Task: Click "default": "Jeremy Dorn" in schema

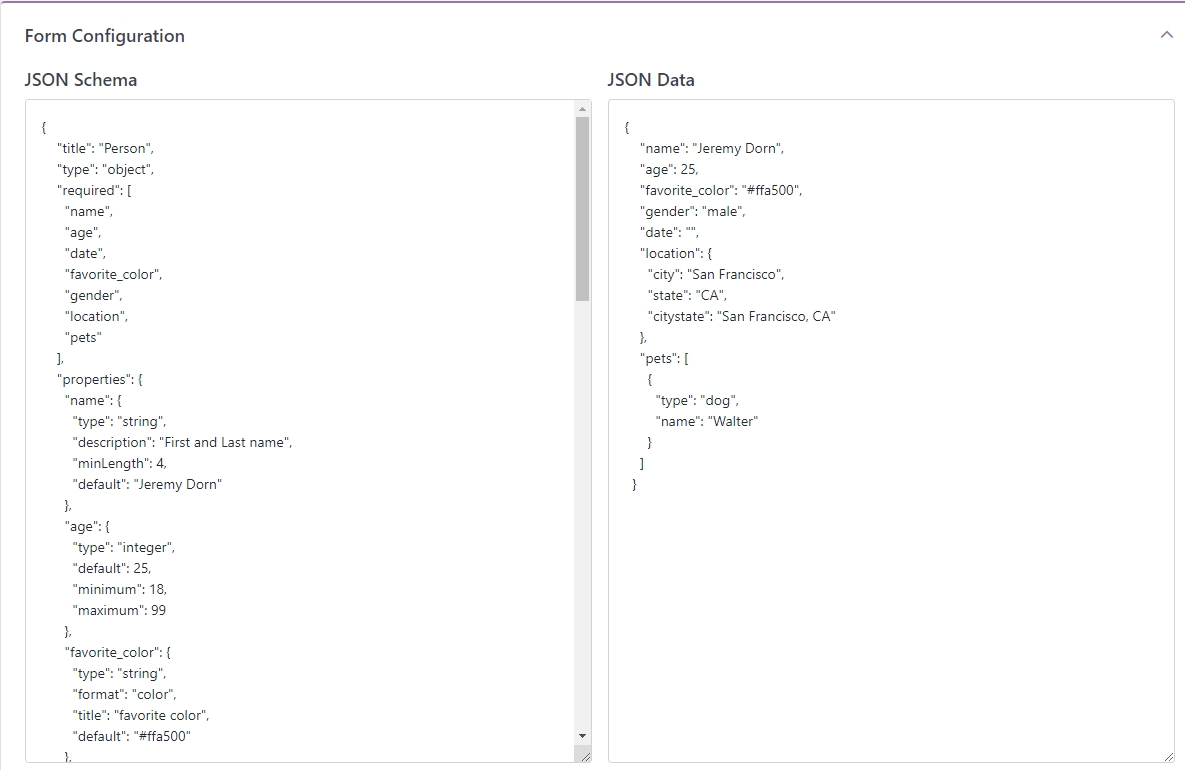Action: 147,484
